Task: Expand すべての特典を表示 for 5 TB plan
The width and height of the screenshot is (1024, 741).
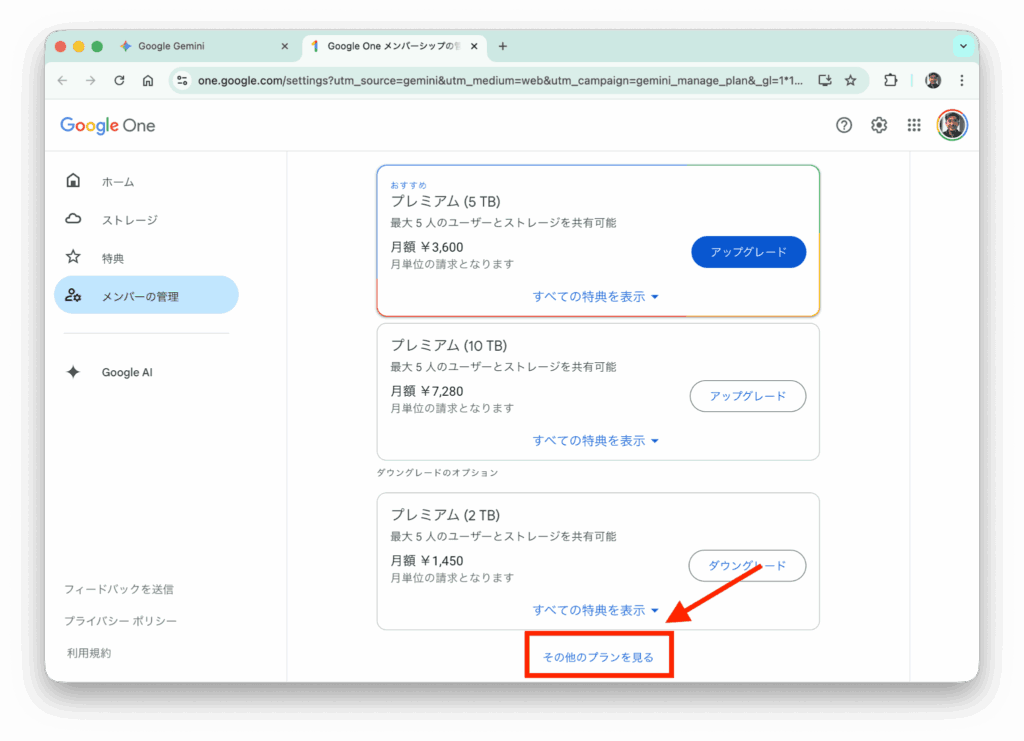Action: [596, 297]
